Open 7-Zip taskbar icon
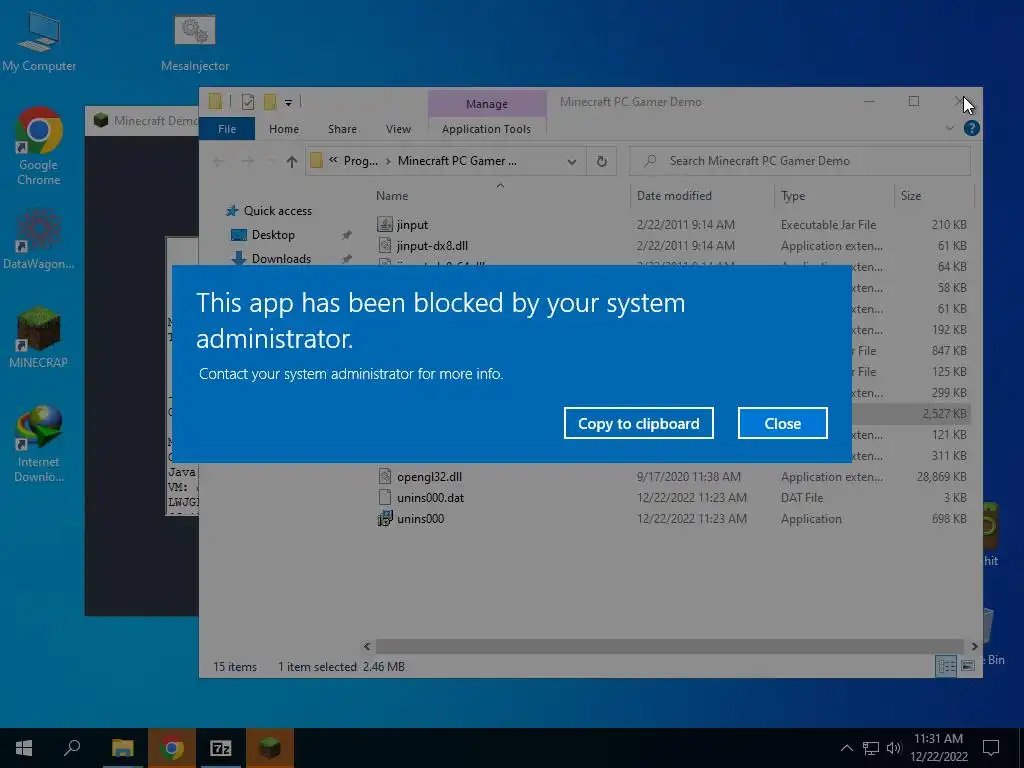The image size is (1024, 768). tap(220, 748)
